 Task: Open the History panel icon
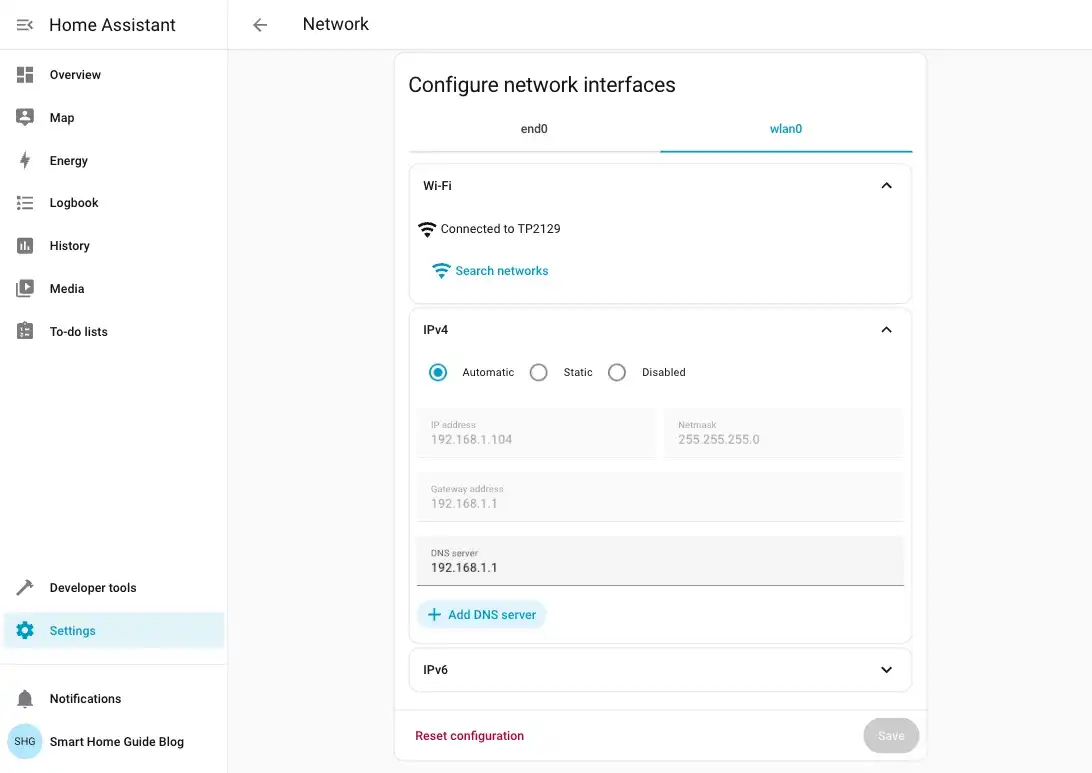click(x=23, y=245)
